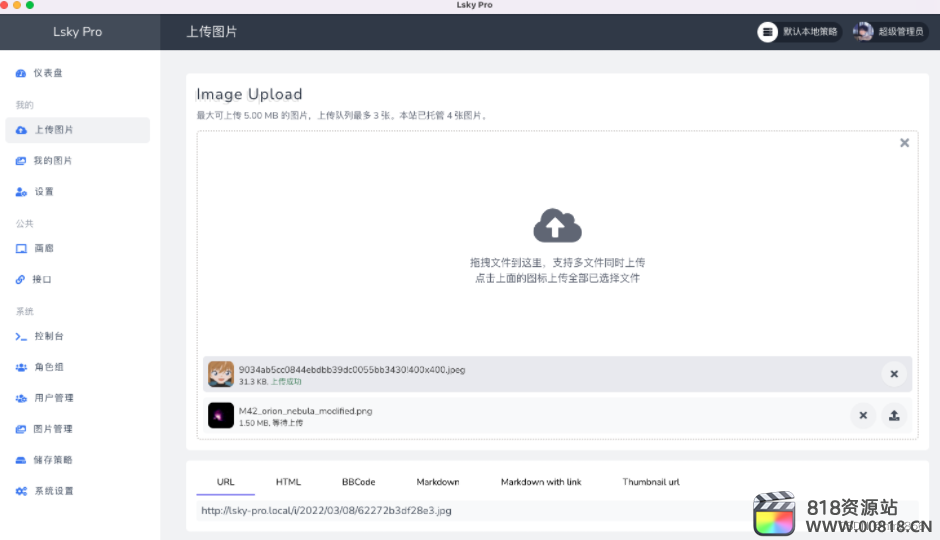
Task: Click the 我的图片 images icon in sidebar
Action: [20, 161]
